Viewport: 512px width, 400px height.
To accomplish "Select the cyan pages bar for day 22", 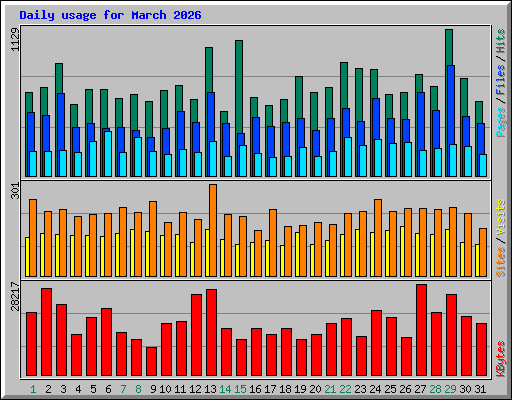I will (348, 157).
